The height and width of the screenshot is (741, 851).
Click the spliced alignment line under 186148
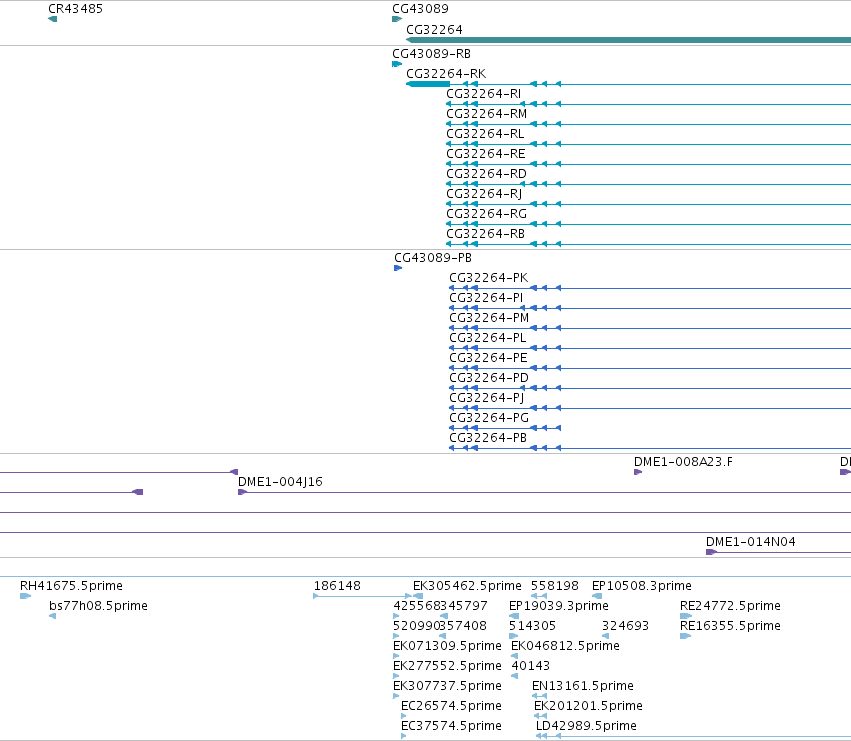[363, 596]
